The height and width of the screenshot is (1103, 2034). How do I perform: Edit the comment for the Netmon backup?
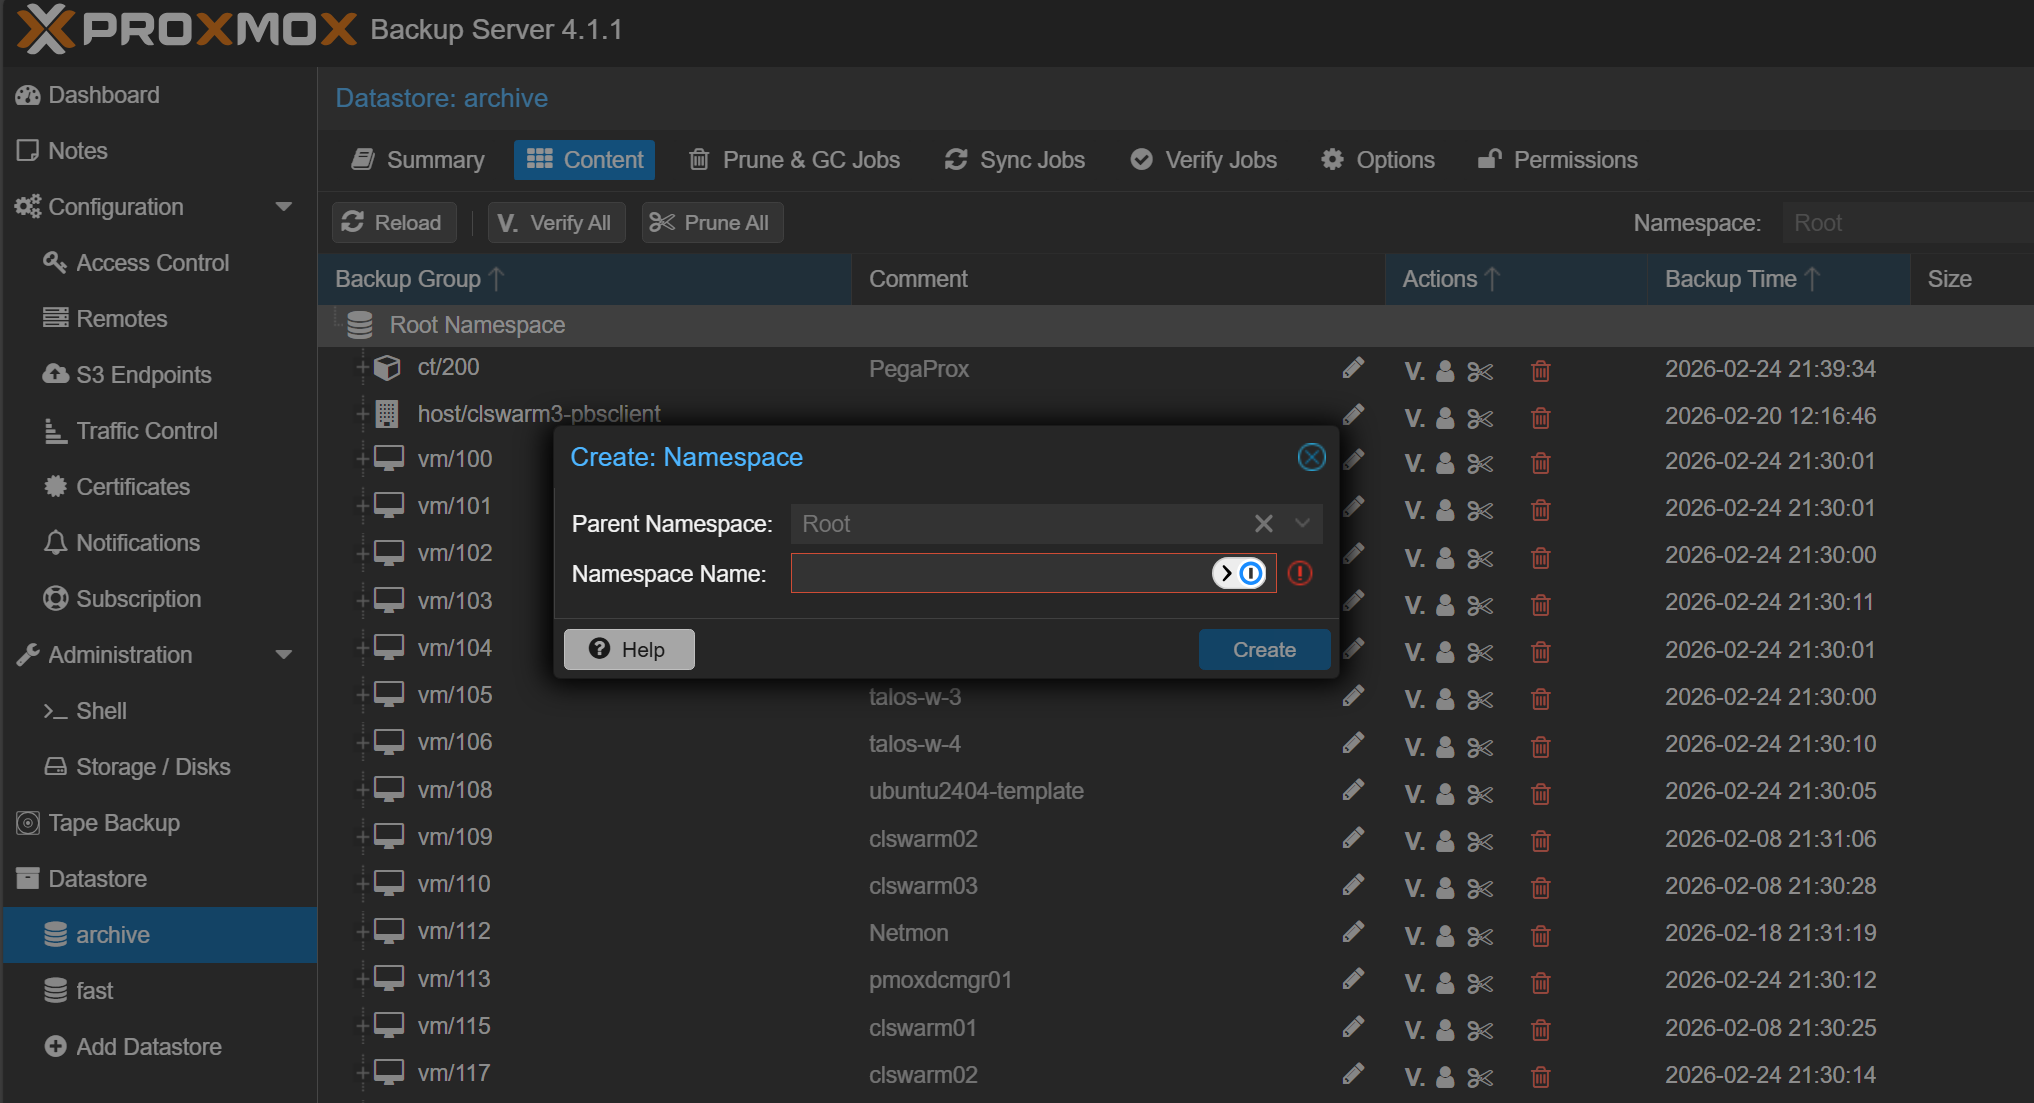pyautogui.click(x=1353, y=932)
